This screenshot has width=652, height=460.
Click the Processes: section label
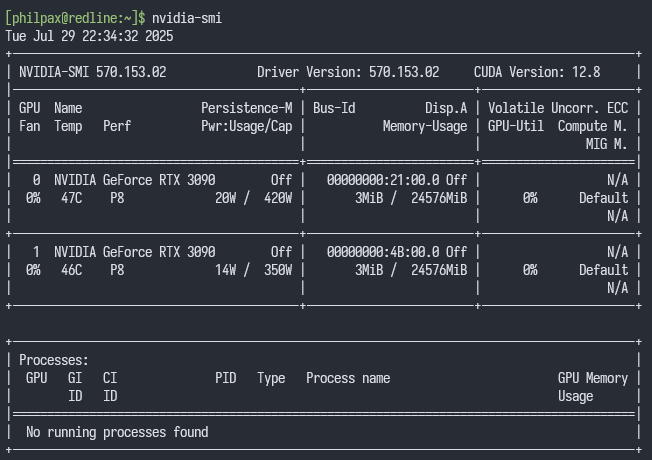[54, 360]
